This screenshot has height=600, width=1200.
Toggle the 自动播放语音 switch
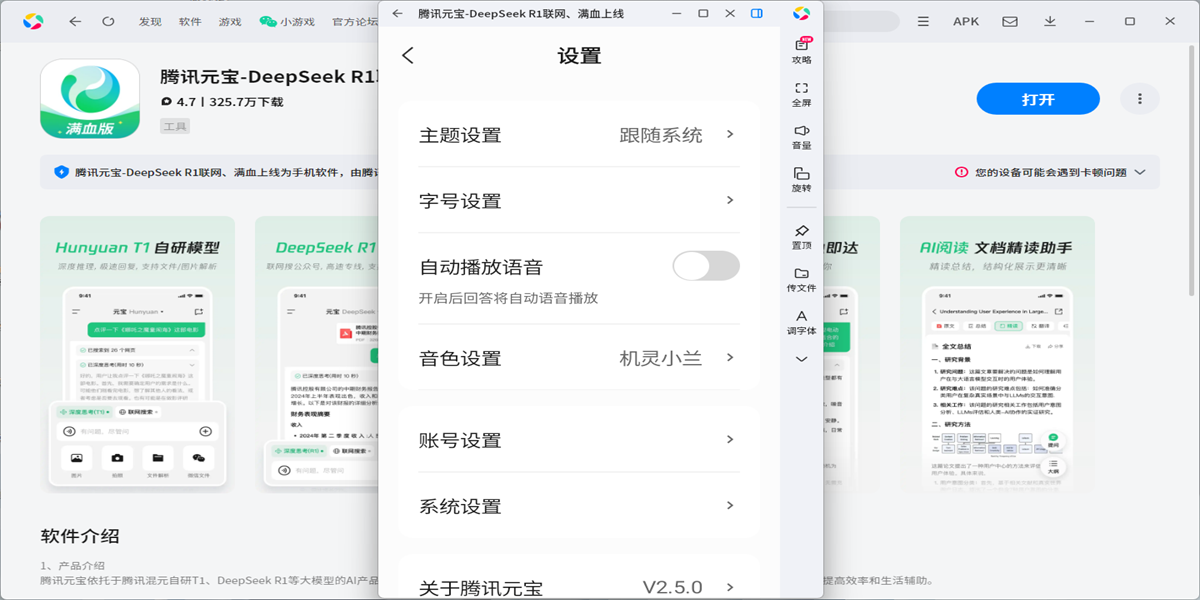(705, 266)
